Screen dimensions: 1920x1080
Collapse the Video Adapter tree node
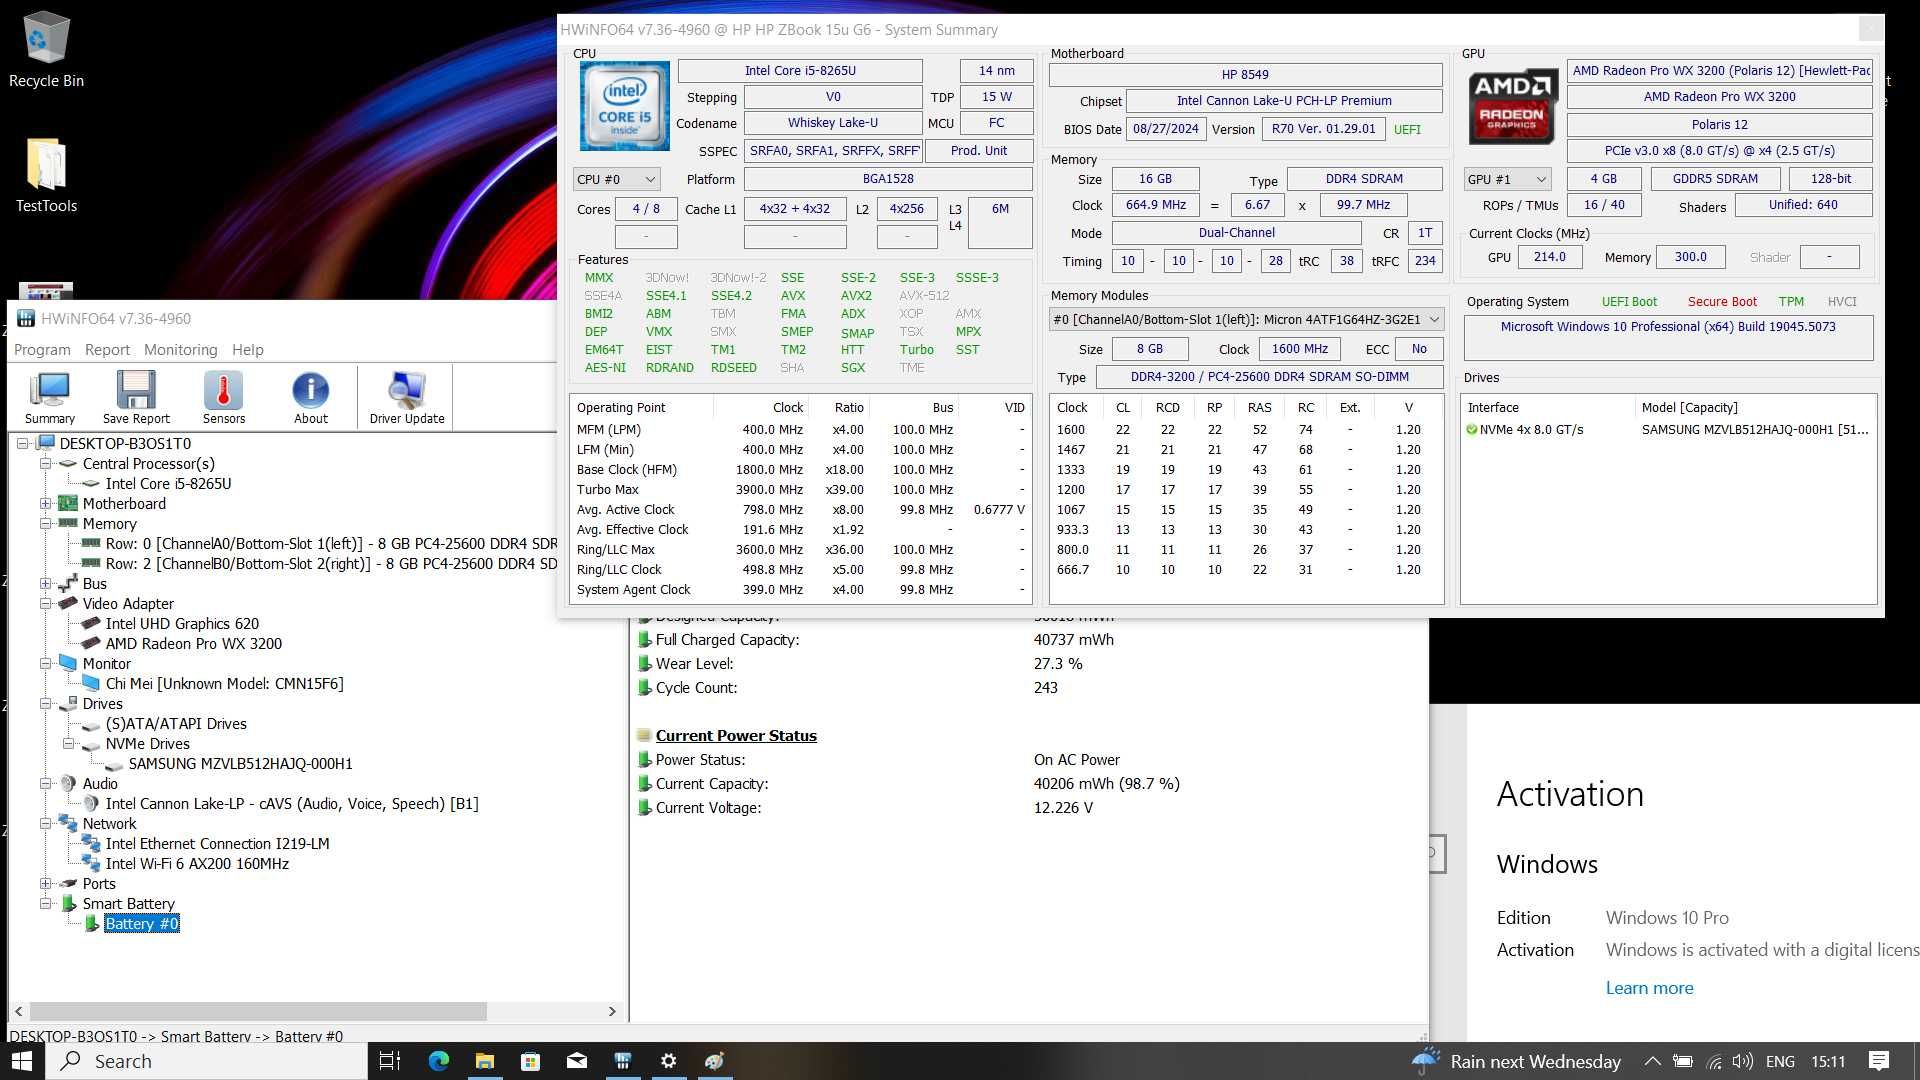pyautogui.click(x=45, y=603)
